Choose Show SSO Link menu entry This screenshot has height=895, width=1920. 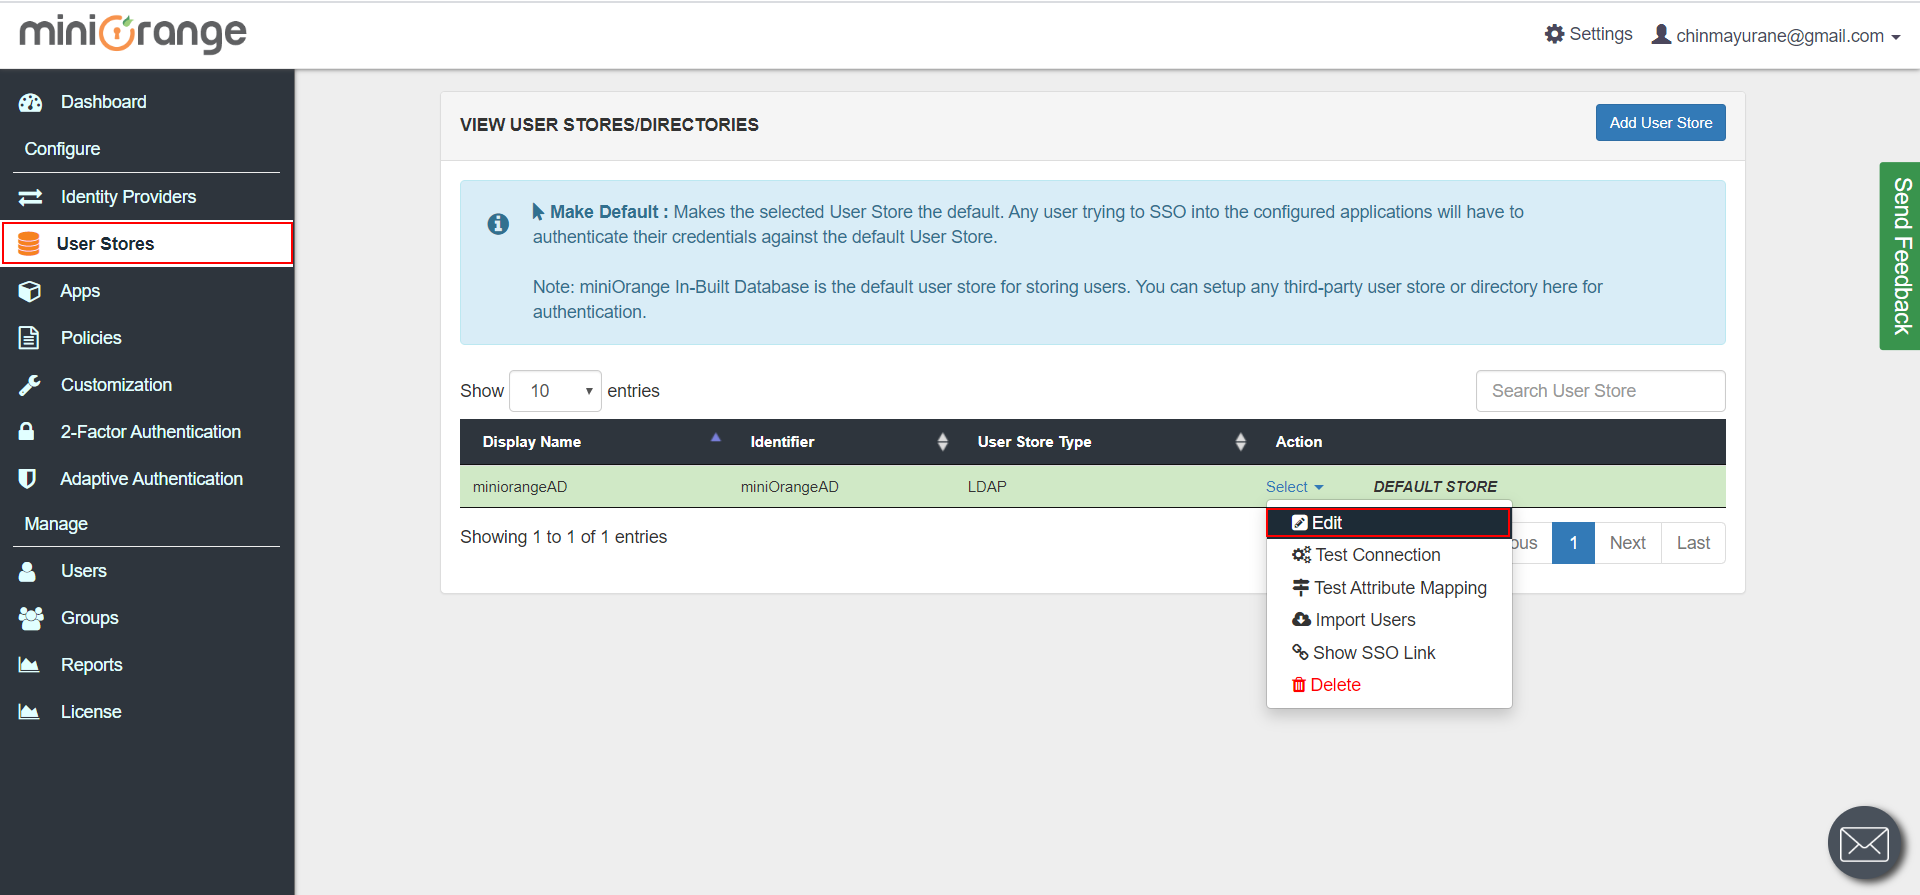1389,652
